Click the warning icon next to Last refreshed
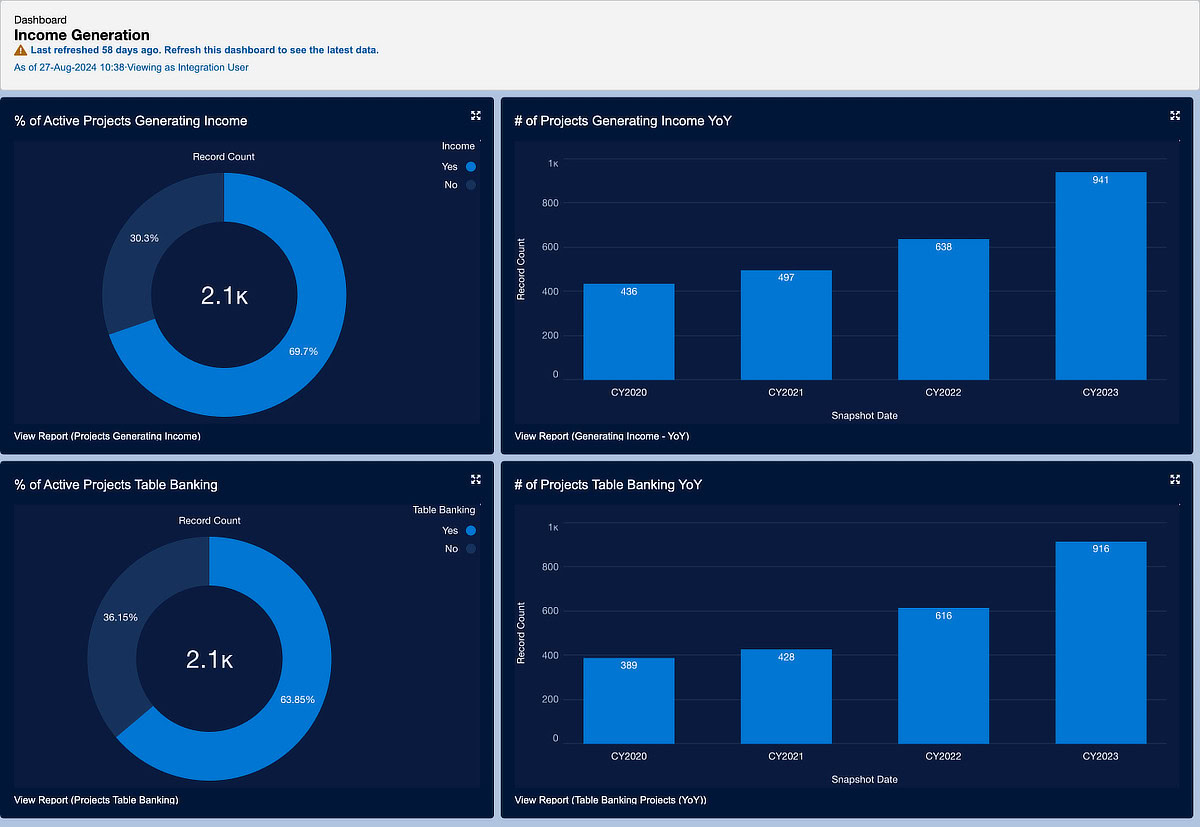The image size is (1200, 827). coord(20,49)
